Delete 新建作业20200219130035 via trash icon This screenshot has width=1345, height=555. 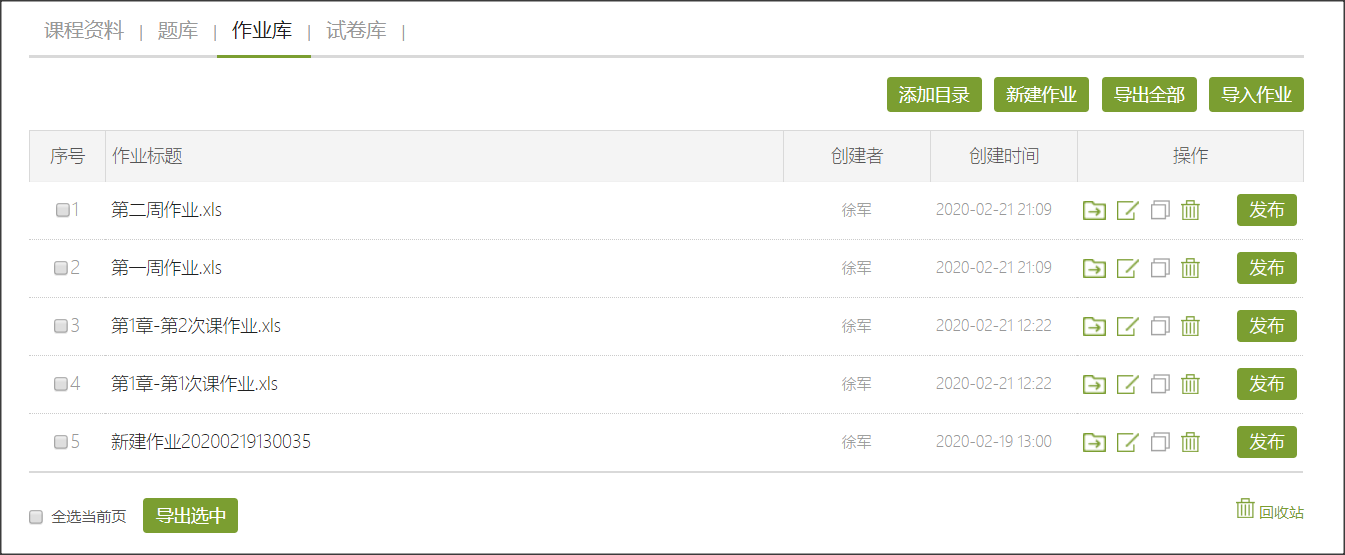click(1190, 442)
